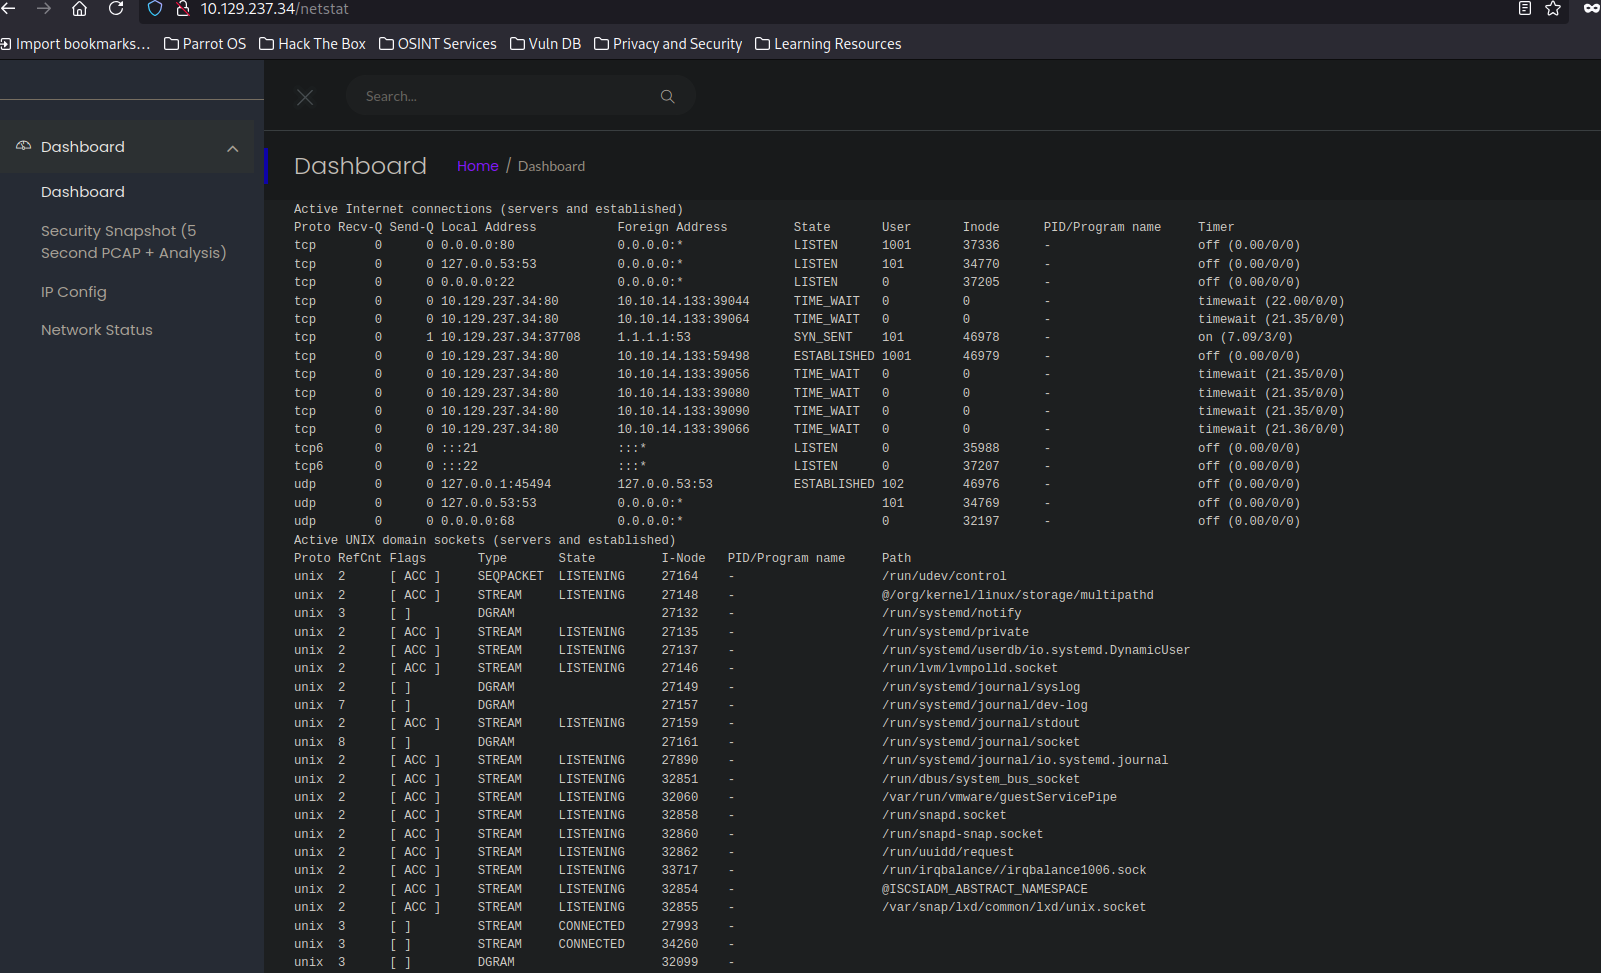Open the Hack The Box bookmark folder

coord(313,44)
